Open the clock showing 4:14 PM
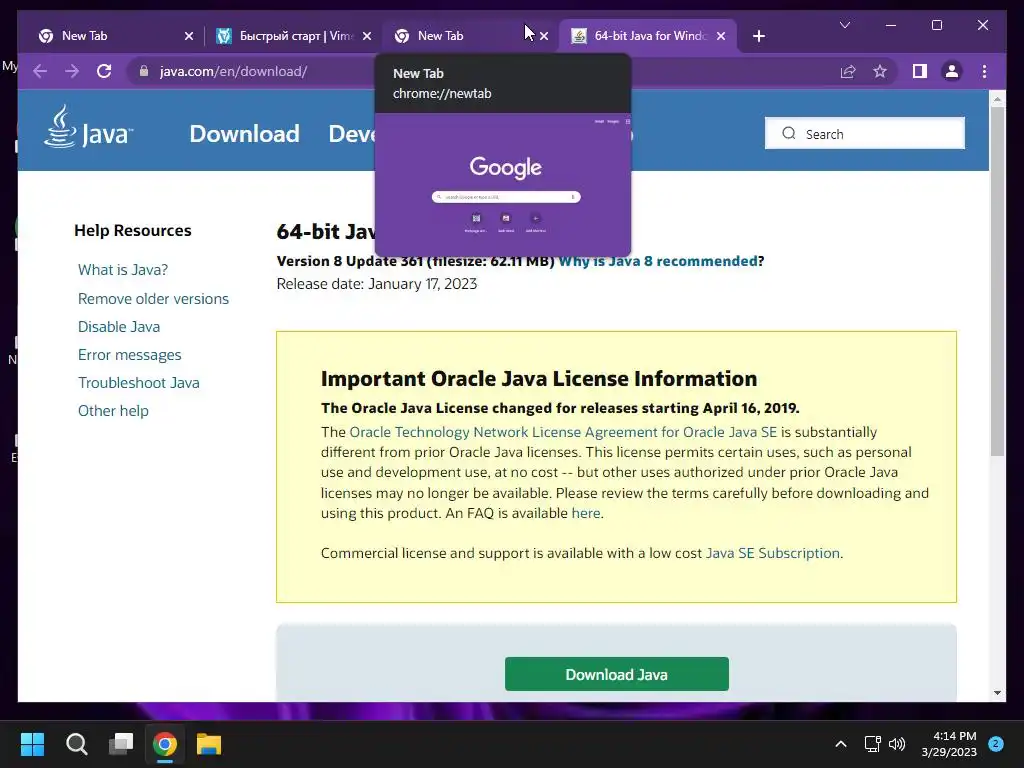The height and width of the screenshot is (768, 1024). (x=949, y=744)
